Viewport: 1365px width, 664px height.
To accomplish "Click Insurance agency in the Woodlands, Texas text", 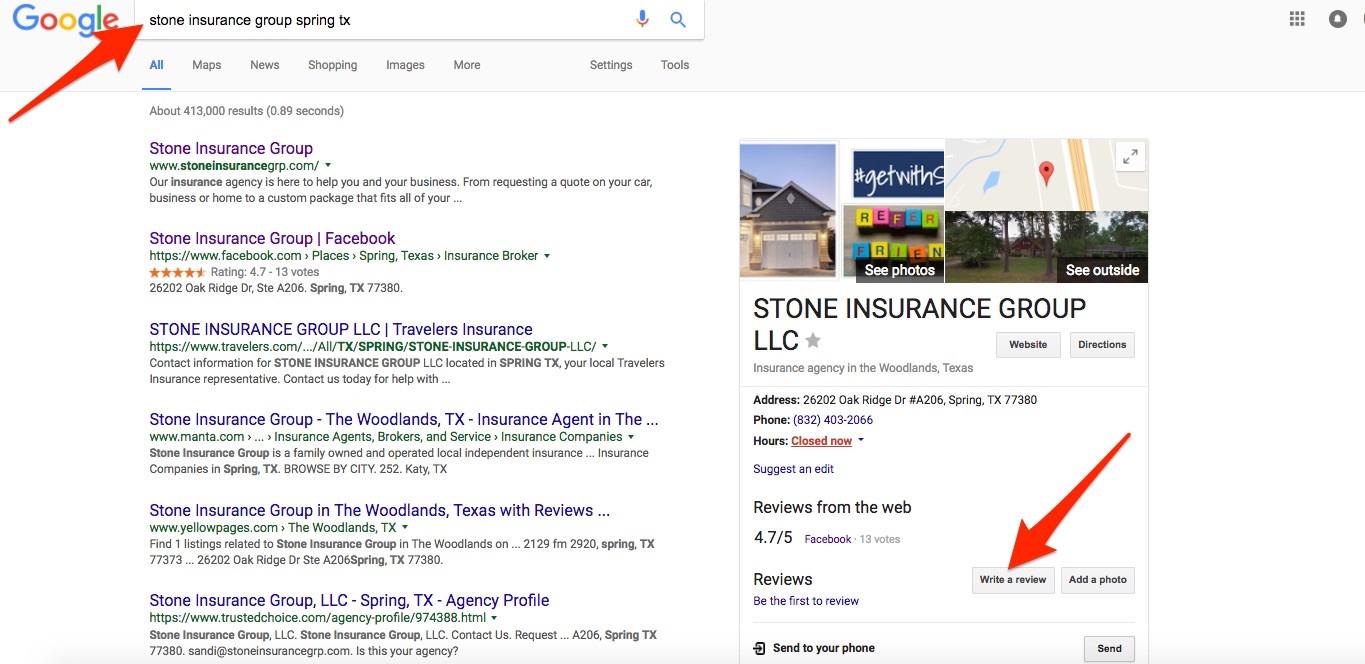I will tap(863, 368).
